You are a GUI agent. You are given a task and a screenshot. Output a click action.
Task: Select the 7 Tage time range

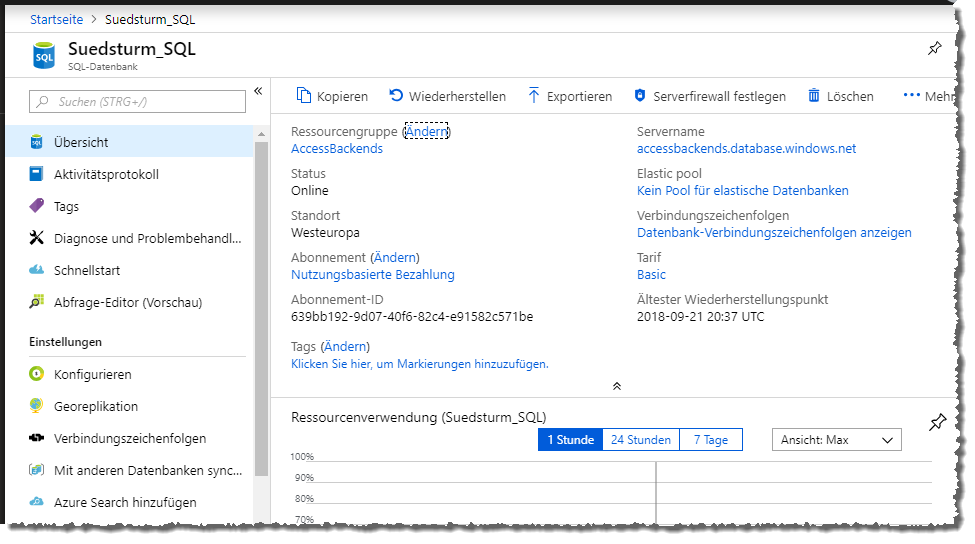(x=711, y=440)
